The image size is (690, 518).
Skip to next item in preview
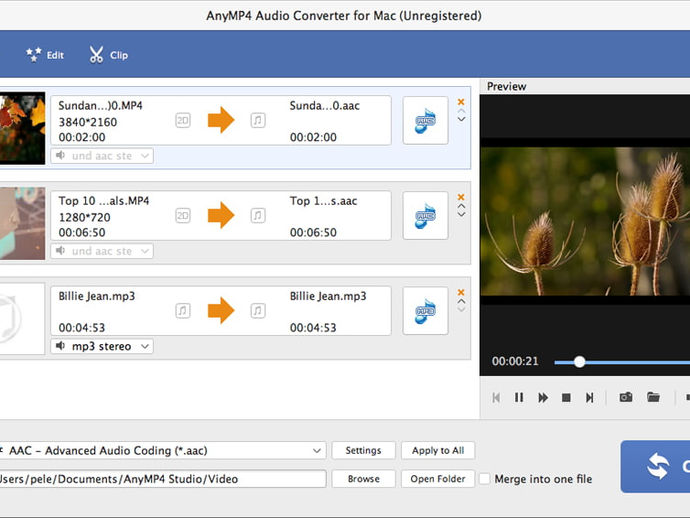click(590, 398)
